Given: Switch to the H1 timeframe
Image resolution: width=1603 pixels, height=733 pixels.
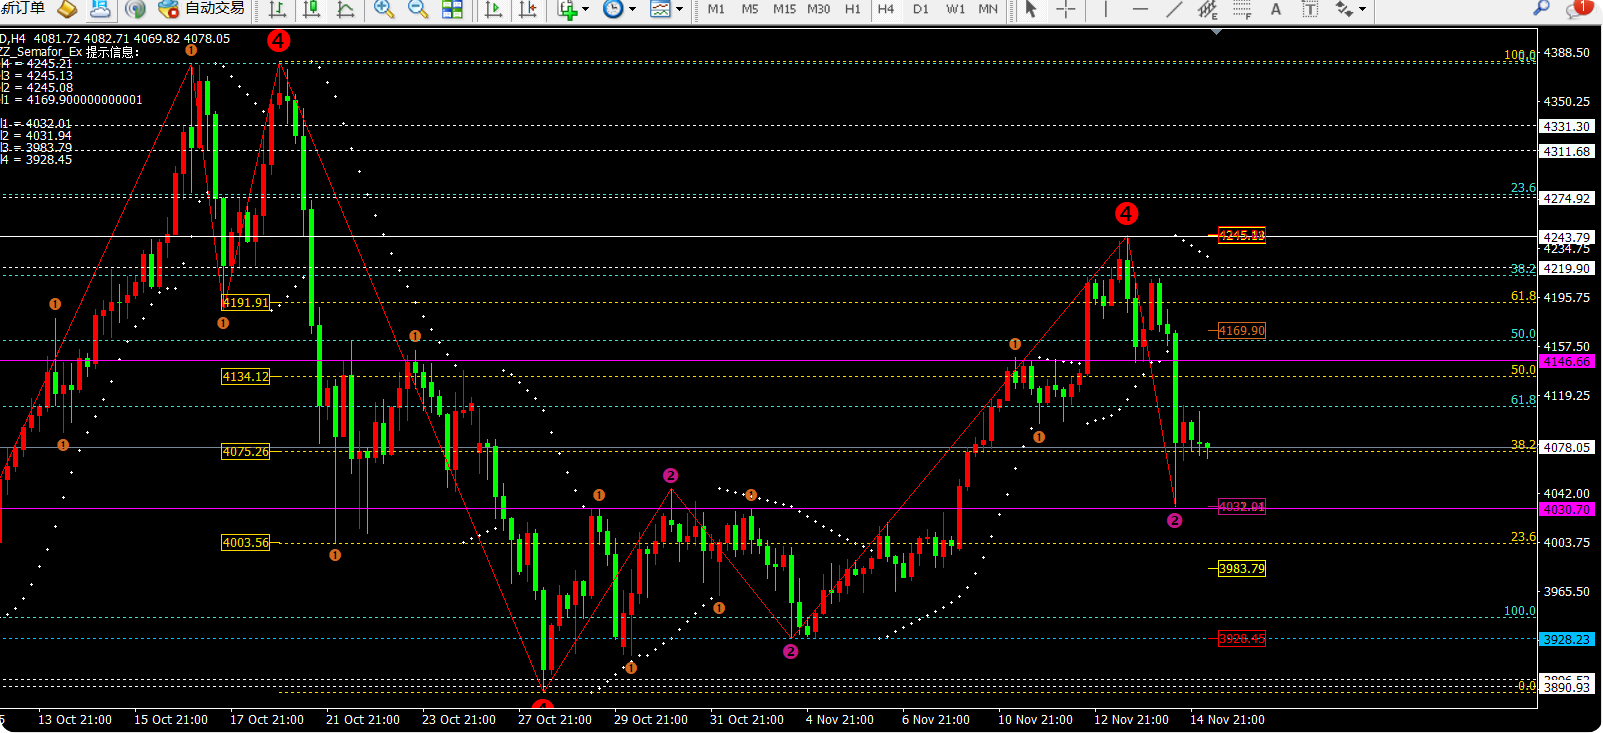Looking at the screenshot, I should (852, 9).
